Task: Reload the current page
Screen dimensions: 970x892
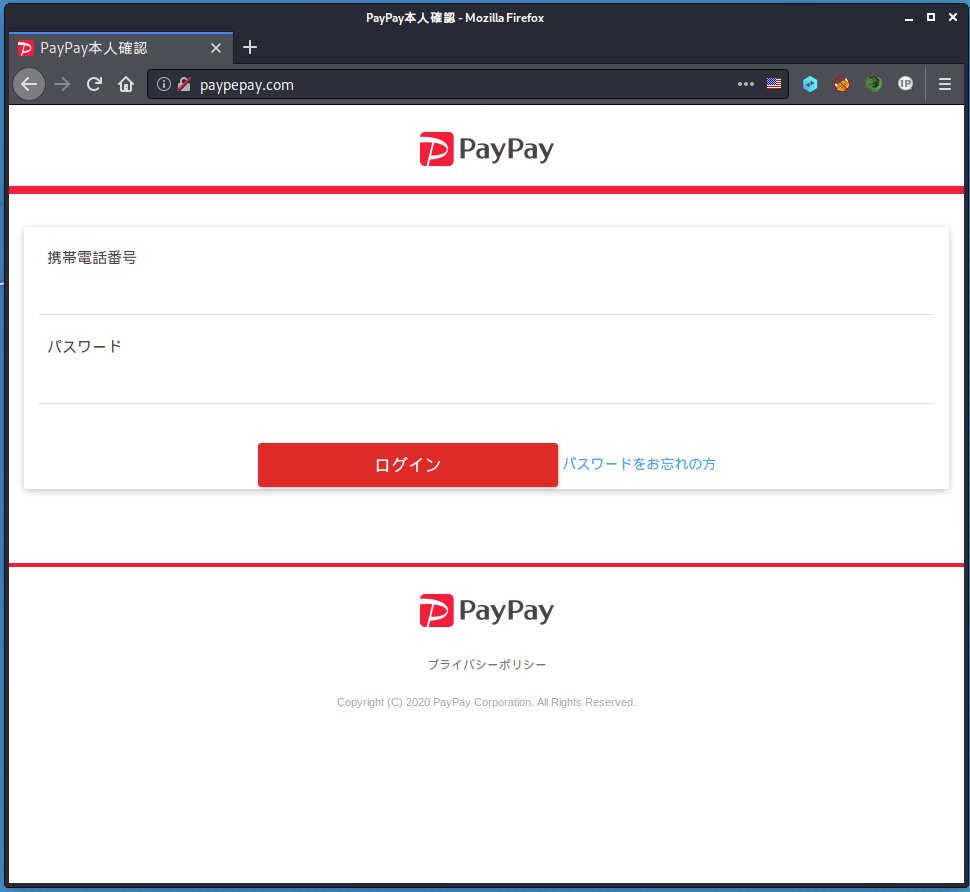Action: pyautogui.click(x=94, y=84)
